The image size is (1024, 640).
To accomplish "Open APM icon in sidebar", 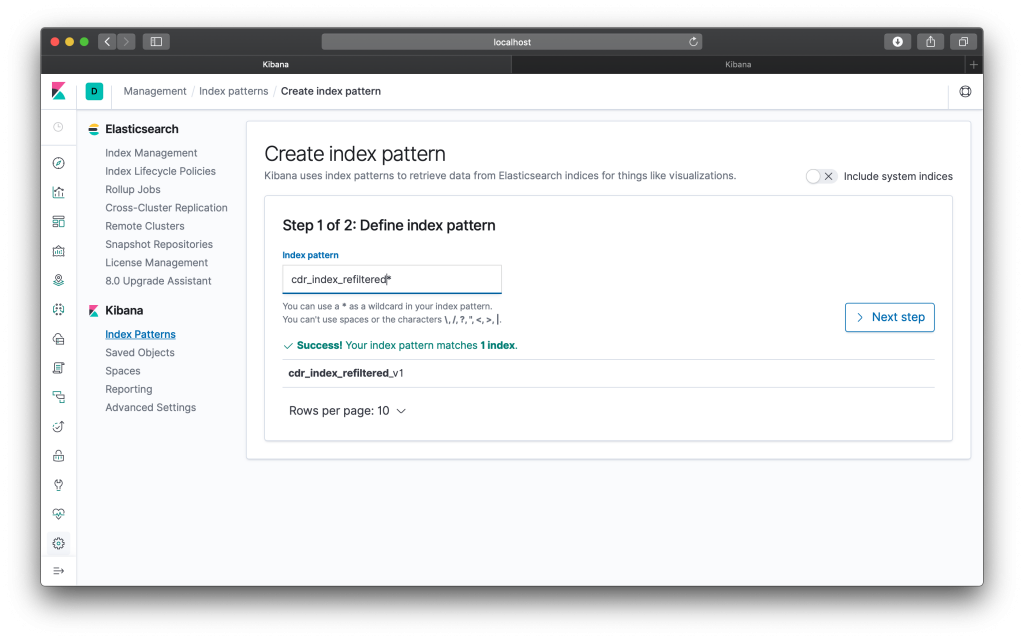I will [x=59, y=397].
